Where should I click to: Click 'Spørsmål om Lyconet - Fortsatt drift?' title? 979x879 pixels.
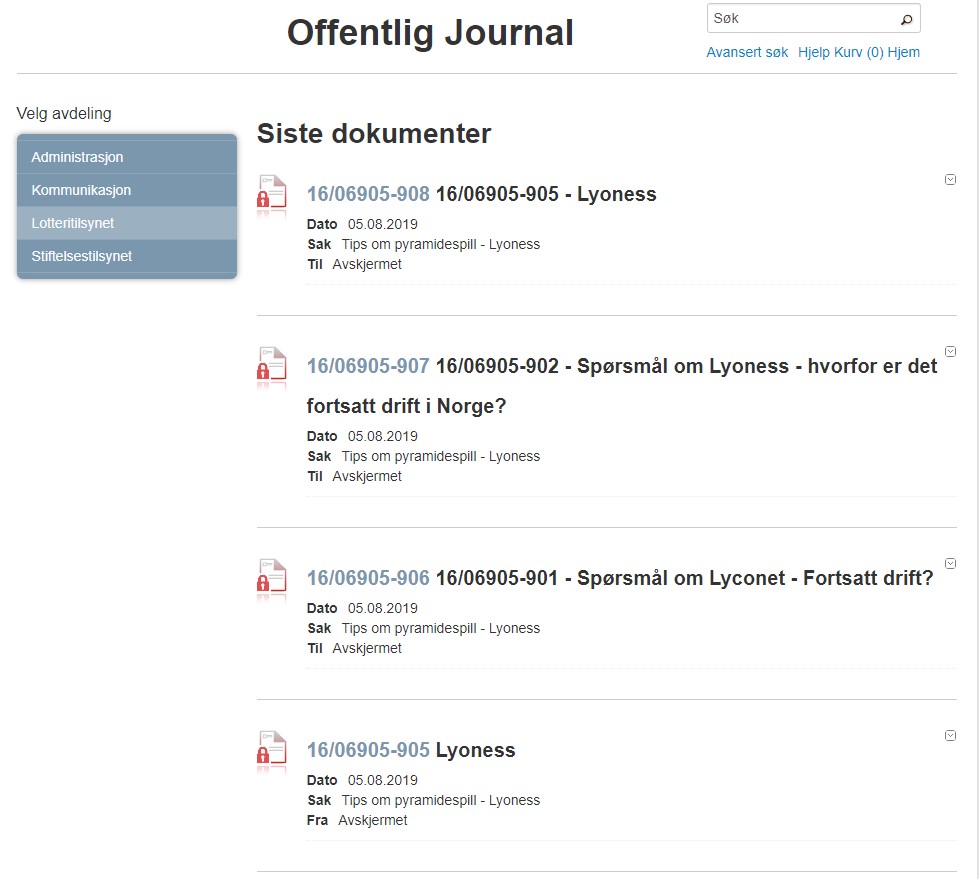click(x=755, y=578)
